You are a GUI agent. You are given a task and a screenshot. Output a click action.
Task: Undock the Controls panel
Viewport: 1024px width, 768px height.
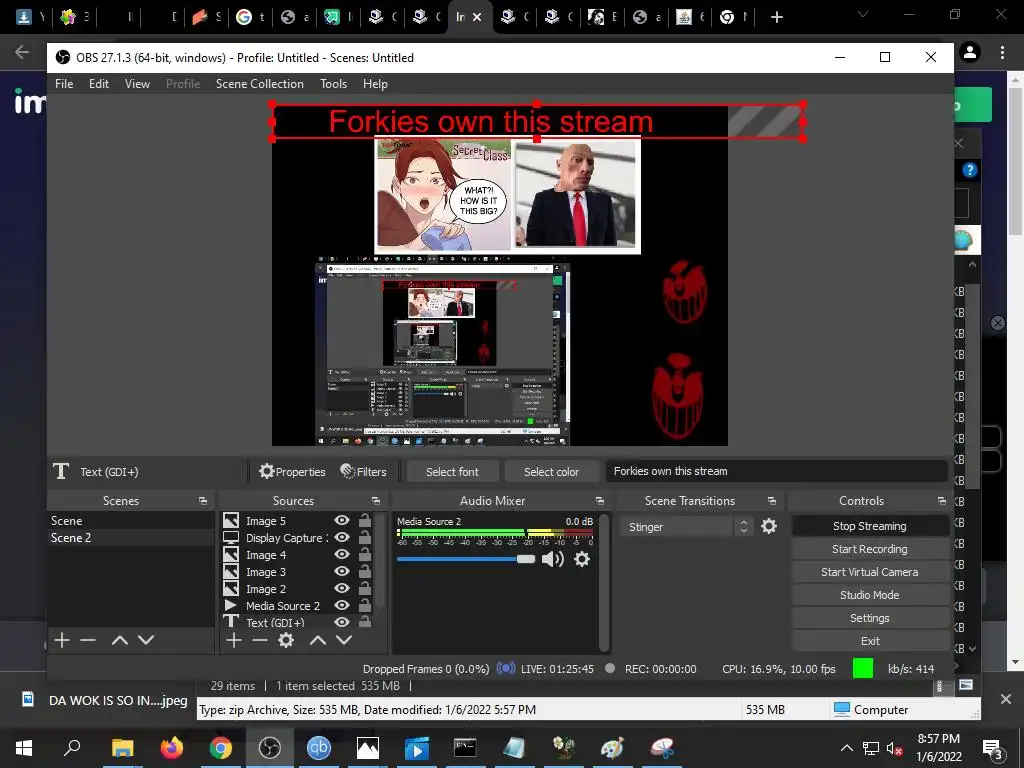(x=942, y=501)
